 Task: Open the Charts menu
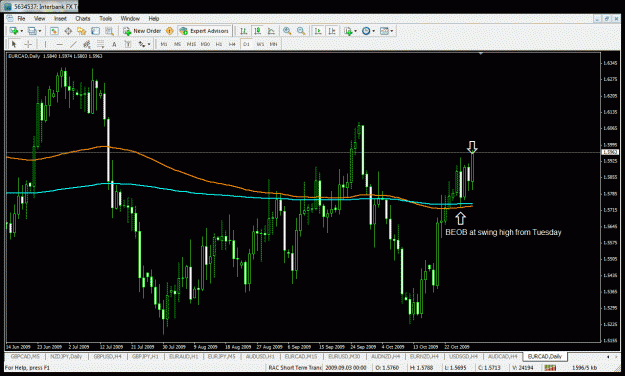(x=83, y=18)
